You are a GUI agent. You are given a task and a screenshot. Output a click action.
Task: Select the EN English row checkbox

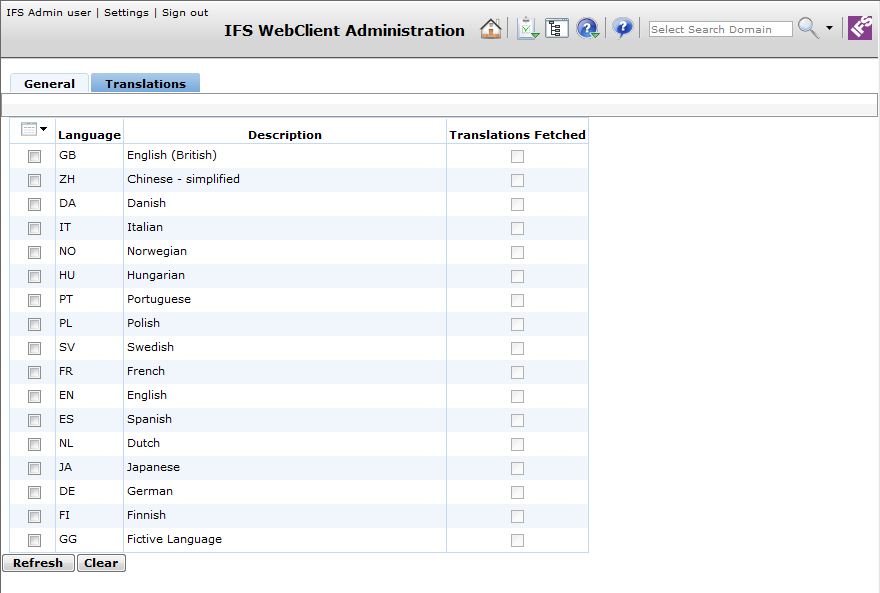pyautogui.click(x=34, y=396)
